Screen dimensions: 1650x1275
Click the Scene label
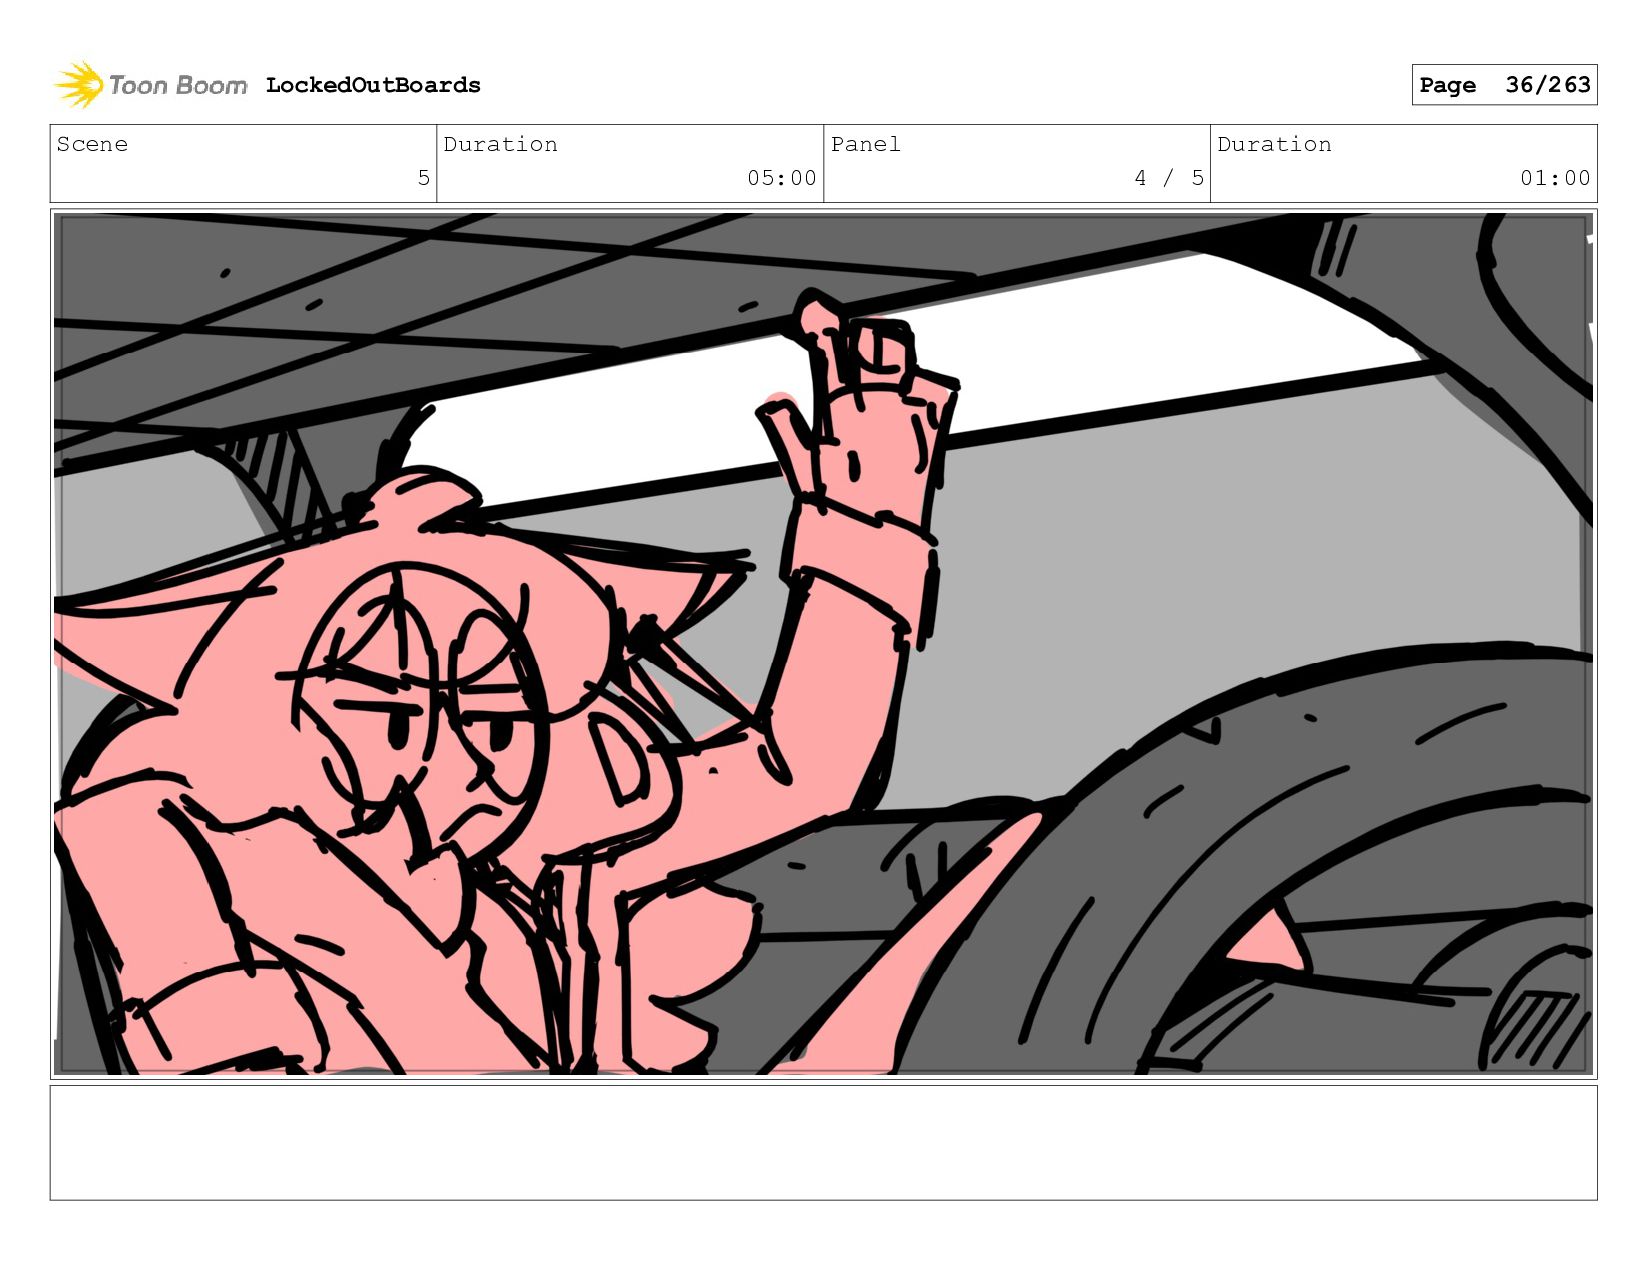tap(92, 144)
